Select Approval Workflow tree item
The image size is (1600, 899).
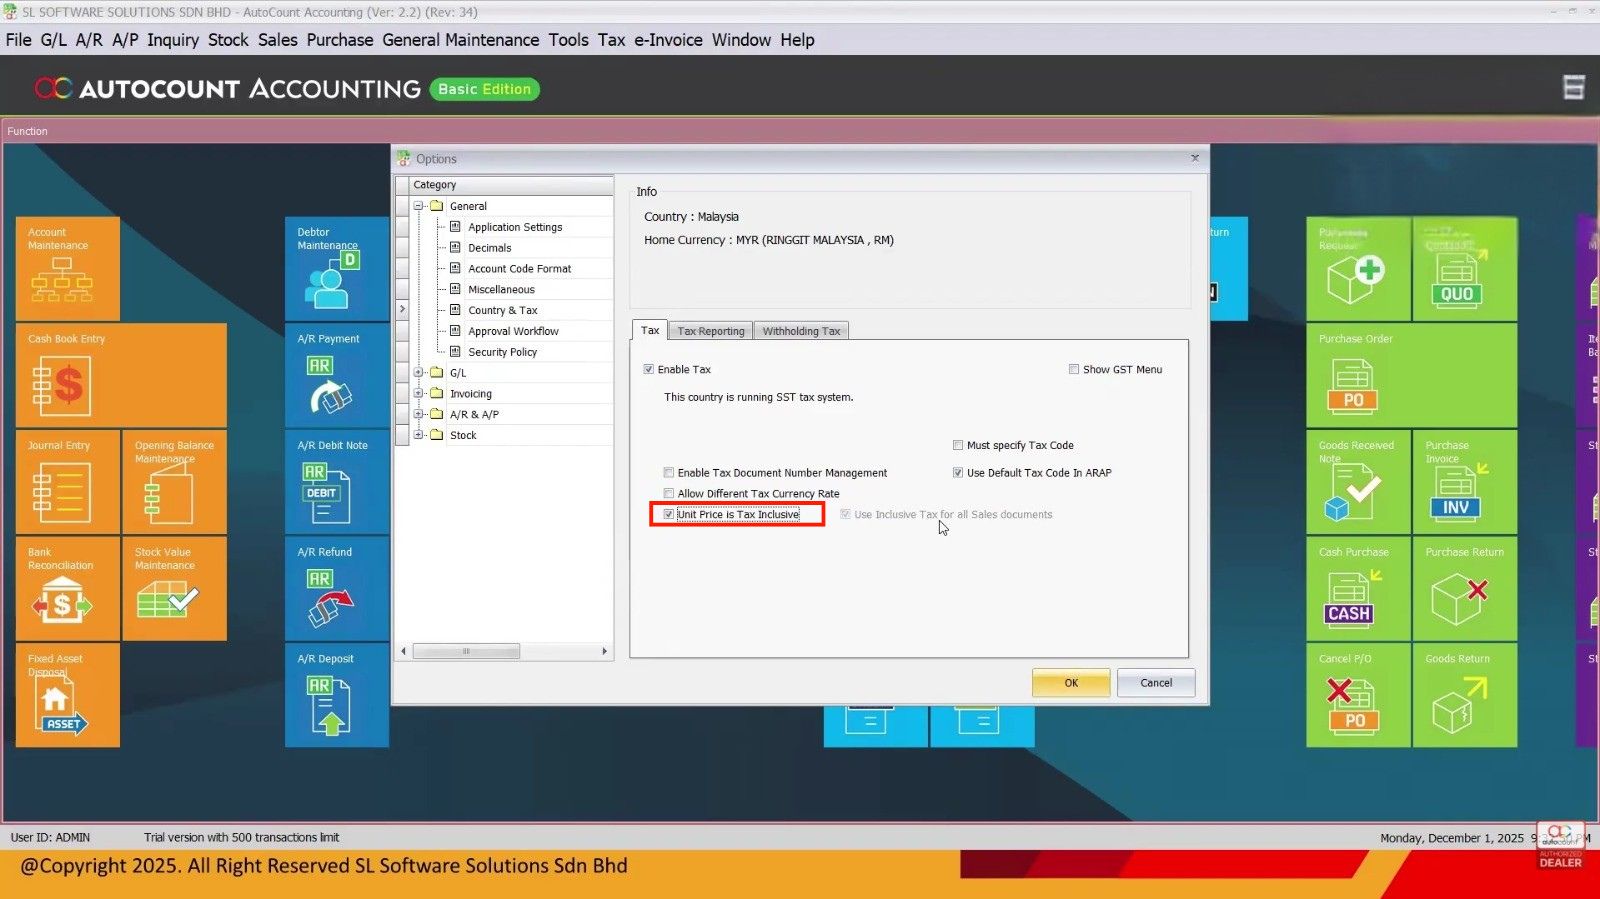point(513,331)
